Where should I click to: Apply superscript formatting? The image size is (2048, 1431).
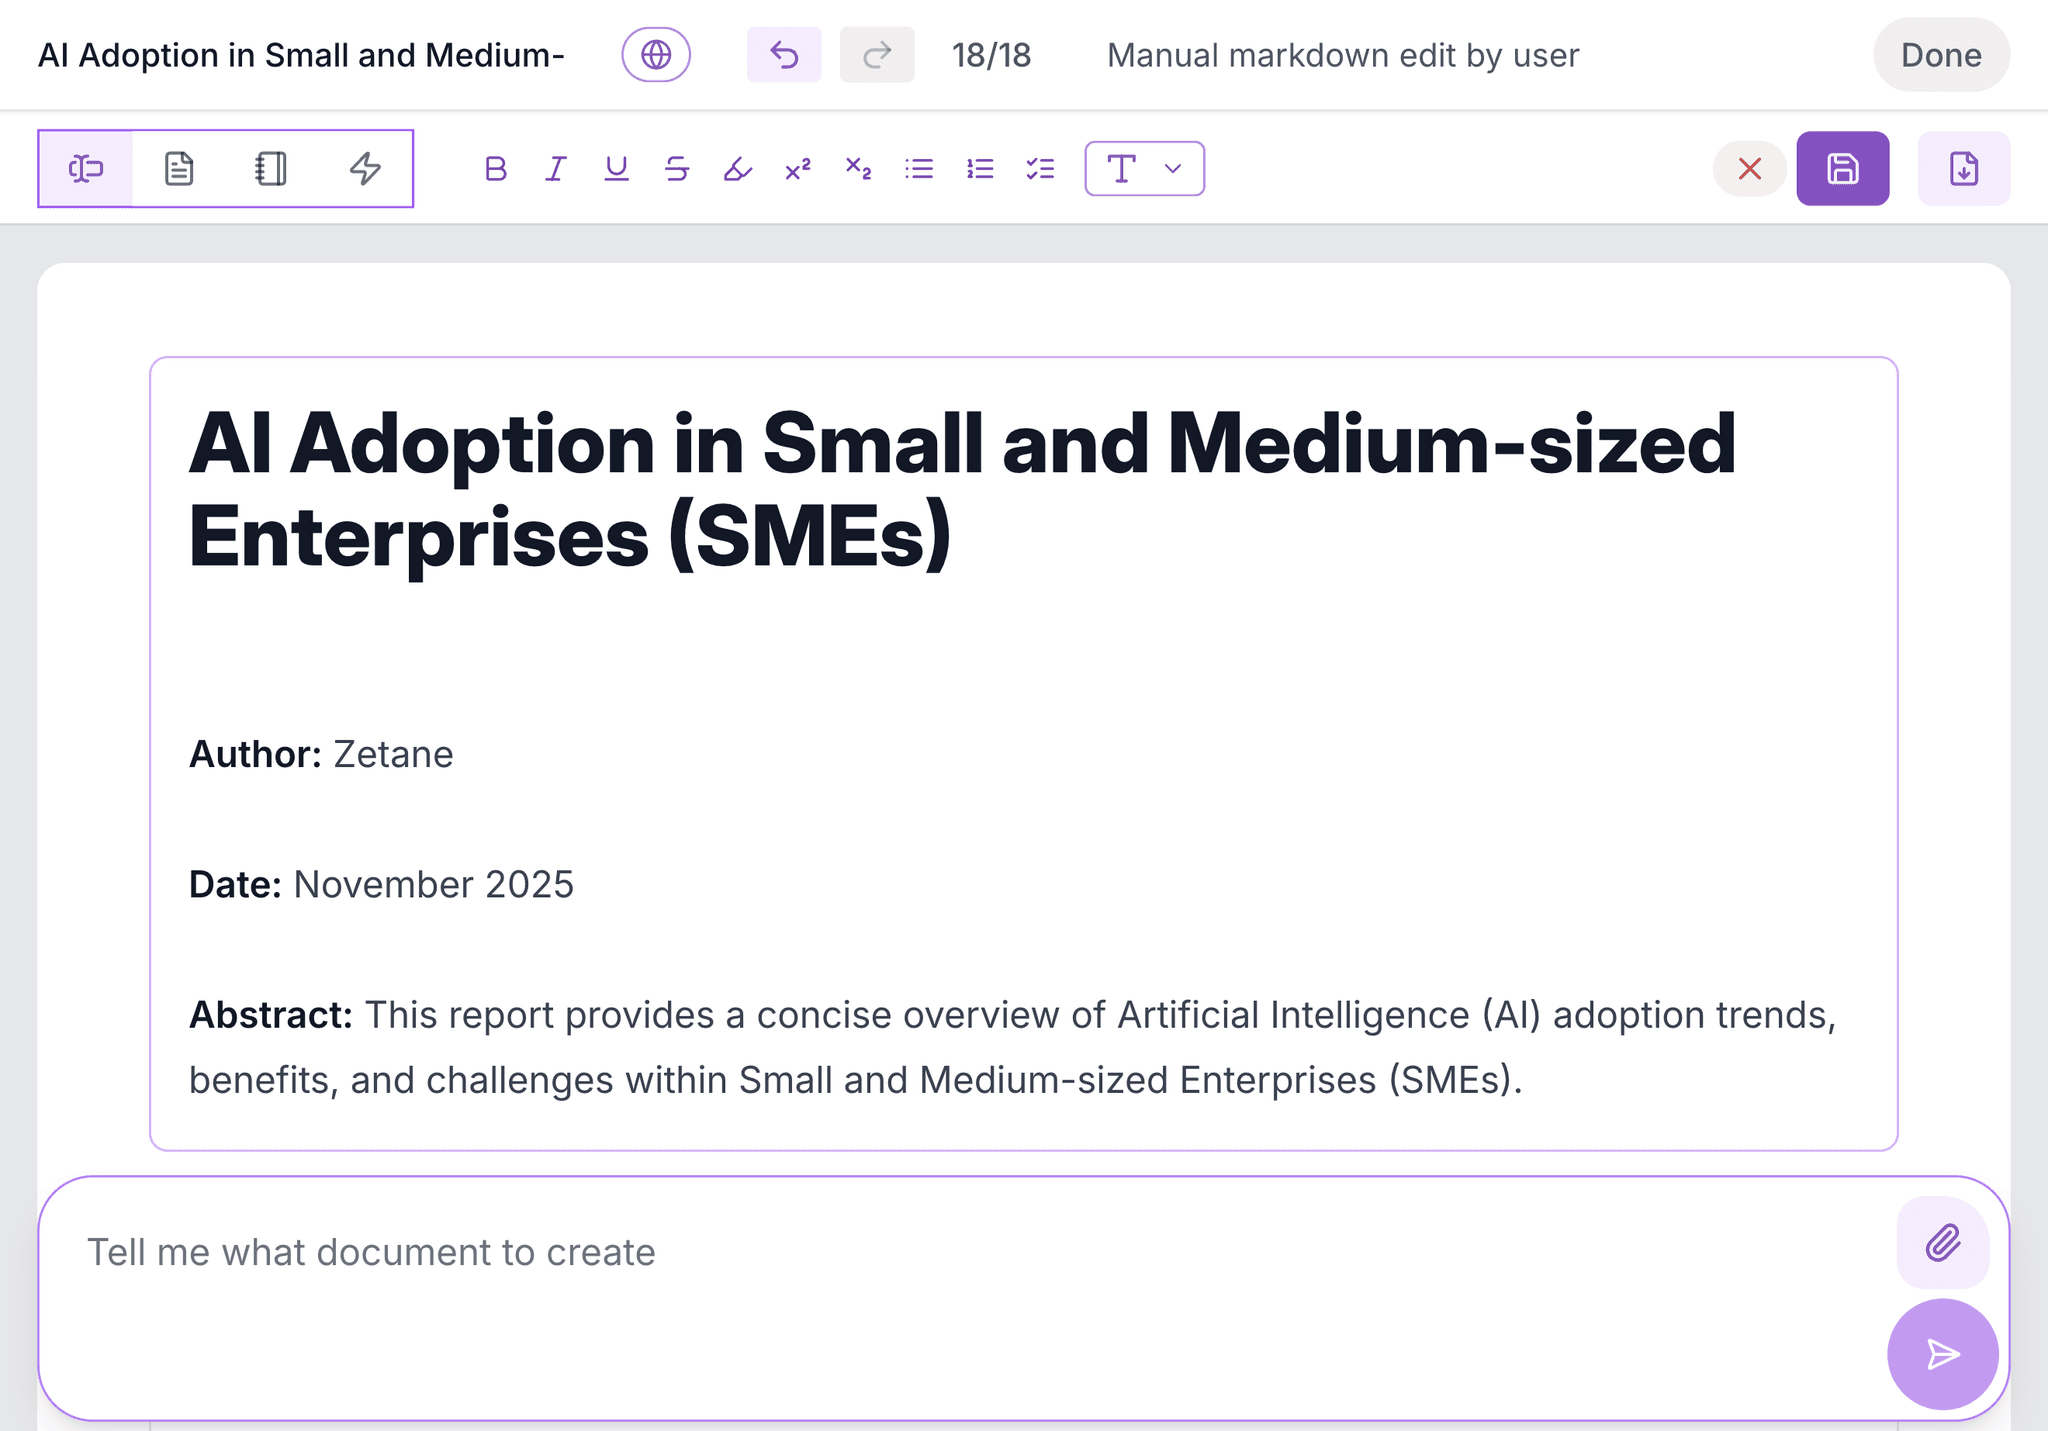797,168
